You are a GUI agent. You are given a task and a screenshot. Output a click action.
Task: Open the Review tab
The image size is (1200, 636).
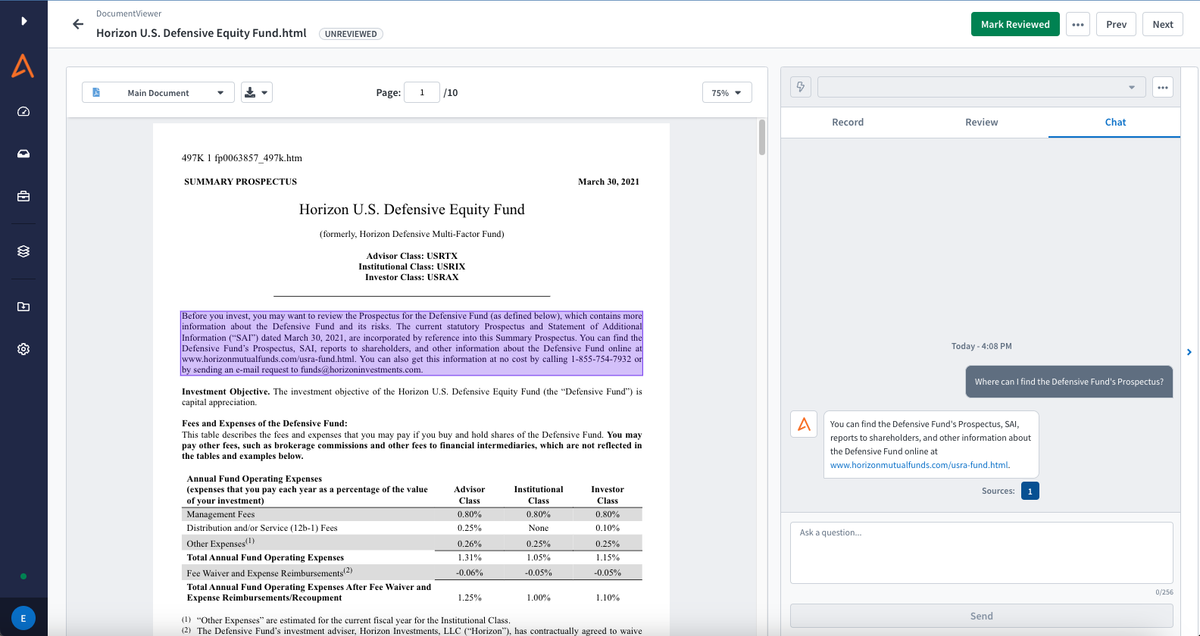[981, 122]
